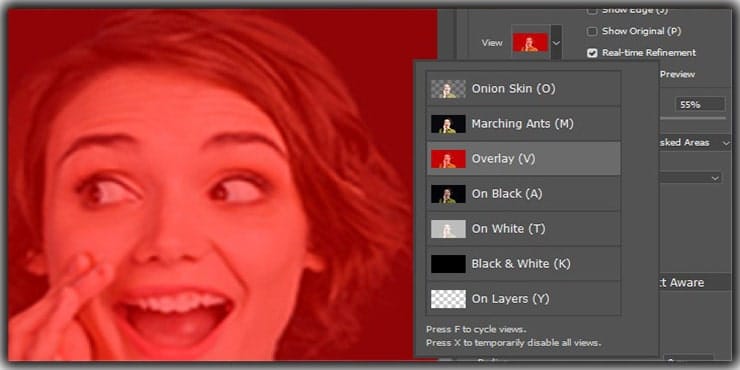Viewport: 740px width, 370px height.
Task: Open the View mode dropdown arrow
Action: click(556, 42)
